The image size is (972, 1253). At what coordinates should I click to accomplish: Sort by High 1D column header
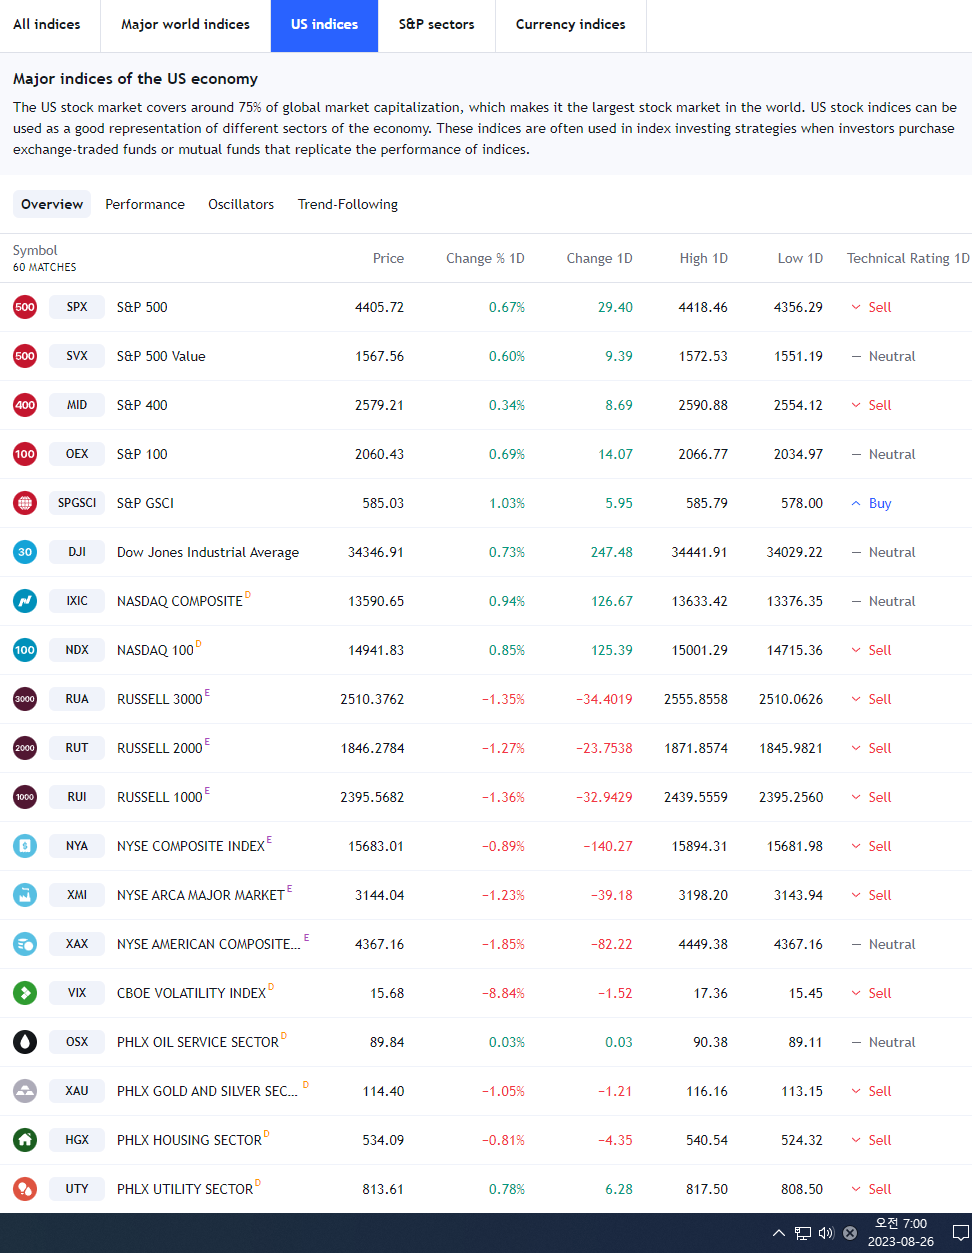pos(703,258)
